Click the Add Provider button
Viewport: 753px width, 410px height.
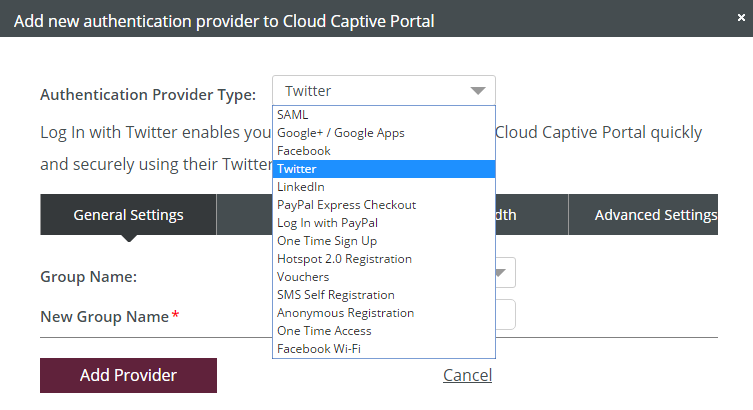tap(128, 375)
